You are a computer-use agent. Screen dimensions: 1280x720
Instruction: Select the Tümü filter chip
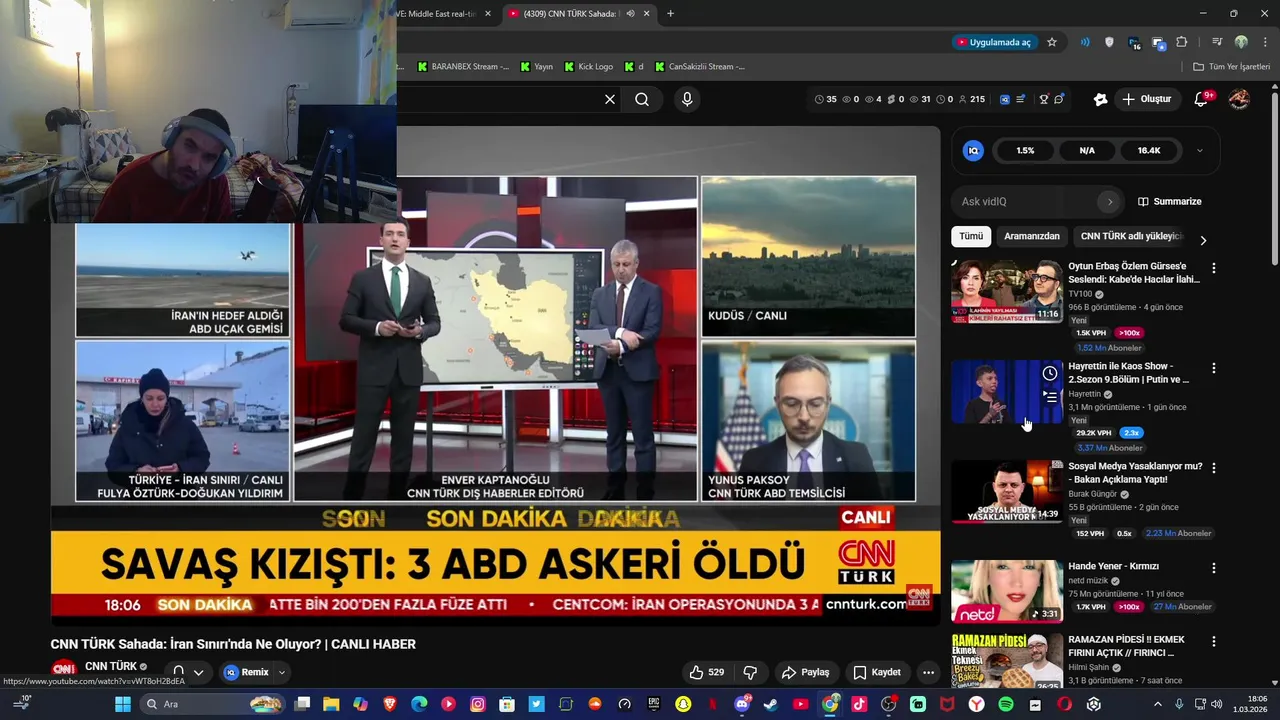coord(972,237)
